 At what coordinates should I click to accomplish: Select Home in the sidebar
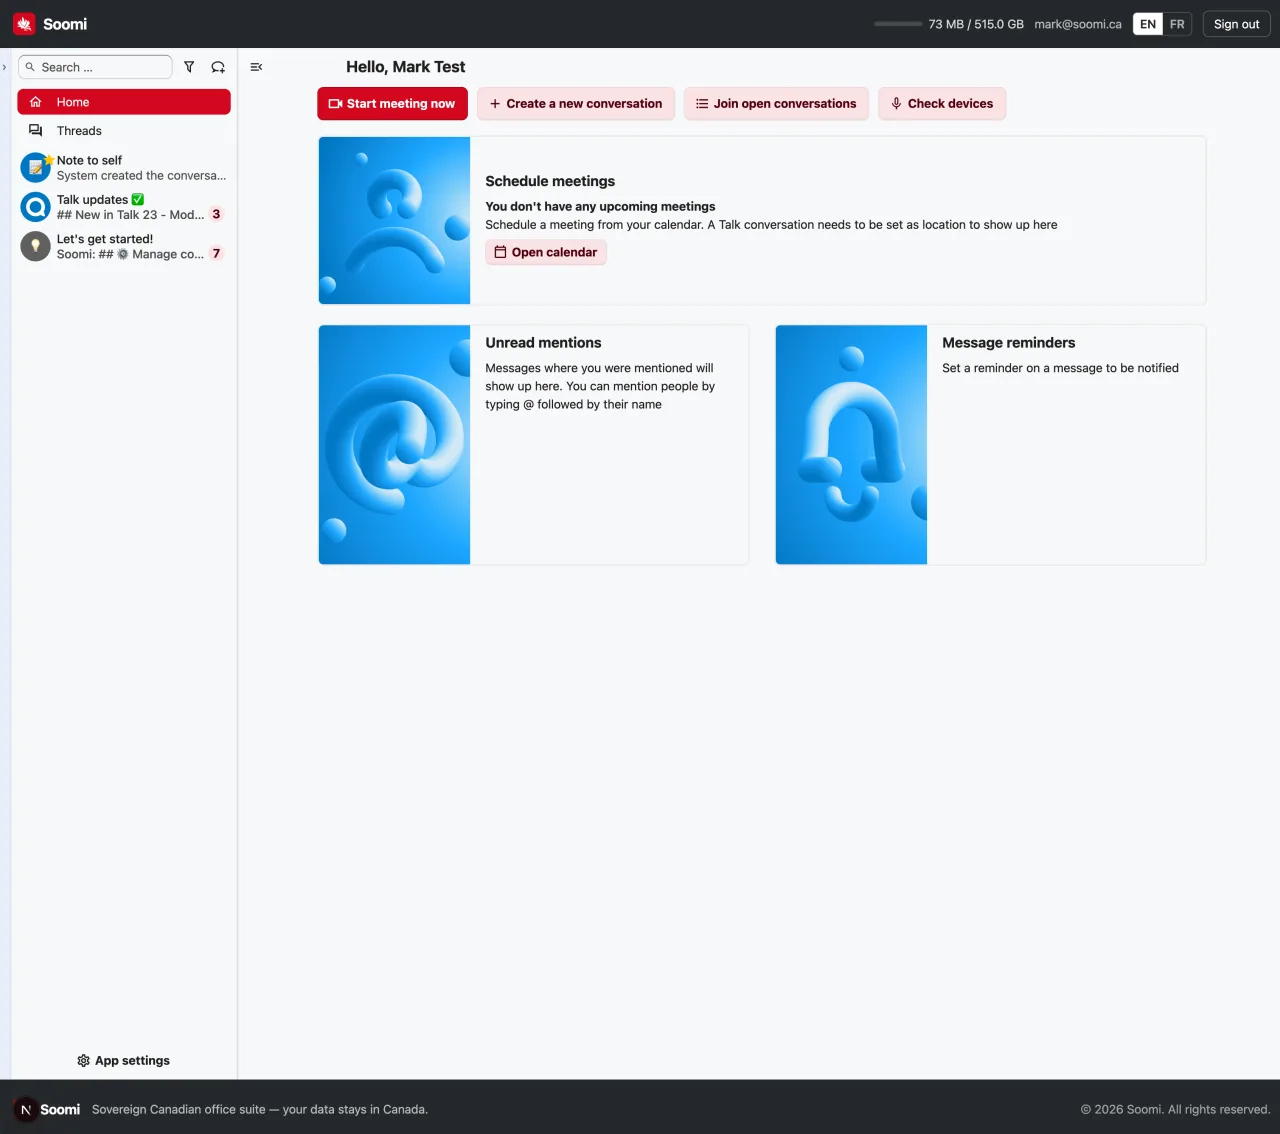pyautogui.click(x=124, y=102)
